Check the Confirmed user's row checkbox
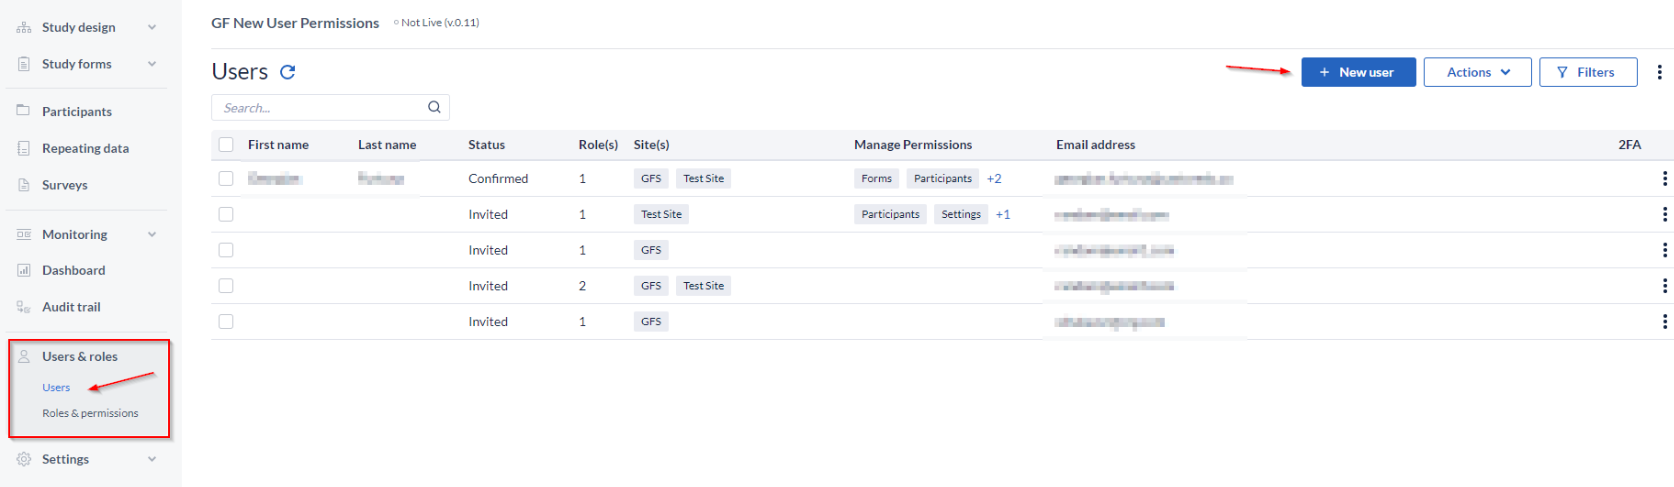Screen dimensions: 1674x487 click(x=226, y=178)
